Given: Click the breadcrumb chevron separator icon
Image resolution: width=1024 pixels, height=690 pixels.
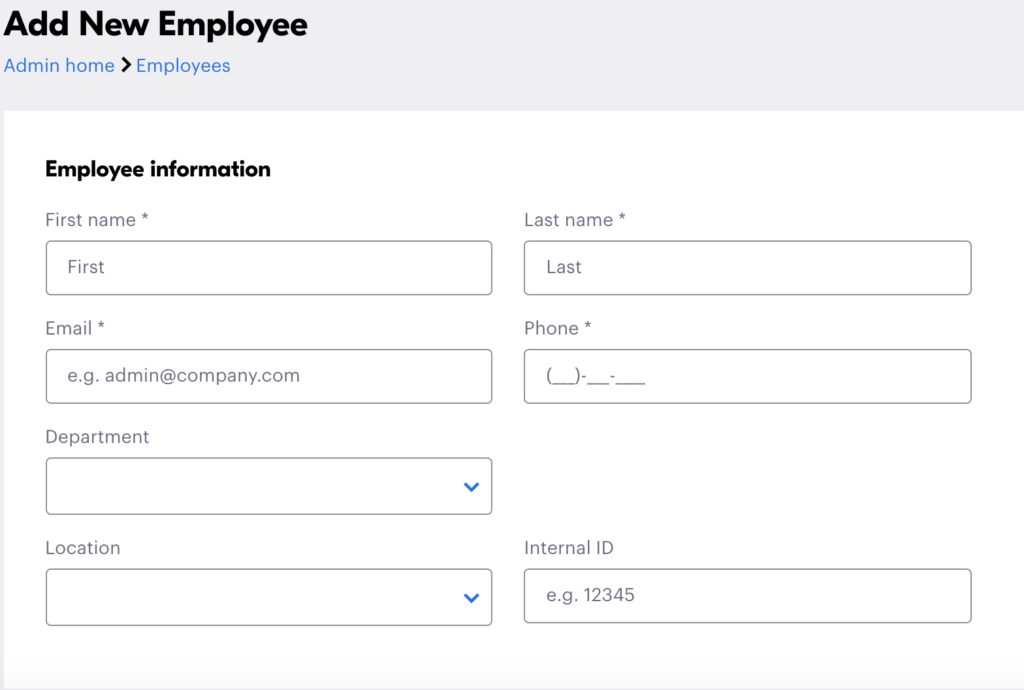Looking at the screenshot, I should (x=126, y=65).
